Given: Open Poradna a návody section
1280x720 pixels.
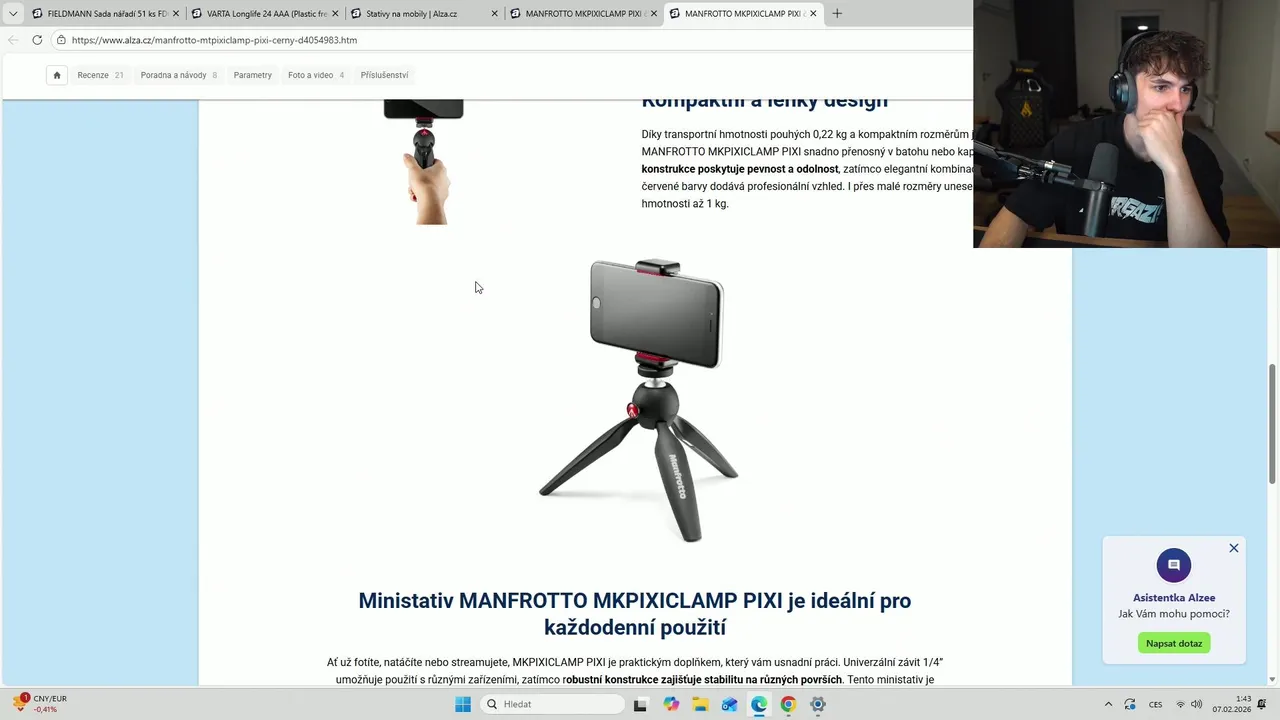Looking at the screenshot, I should (x=178, y=75).
